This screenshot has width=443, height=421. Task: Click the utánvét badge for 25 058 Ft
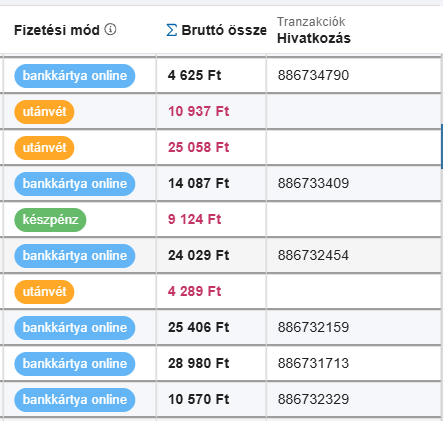(x=44, y=148)
